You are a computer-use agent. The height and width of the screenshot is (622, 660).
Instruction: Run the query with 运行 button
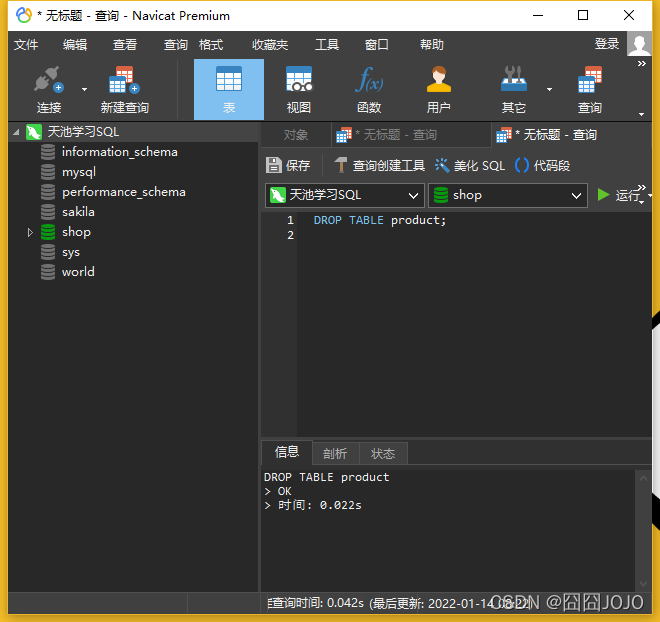pos(619,195)
